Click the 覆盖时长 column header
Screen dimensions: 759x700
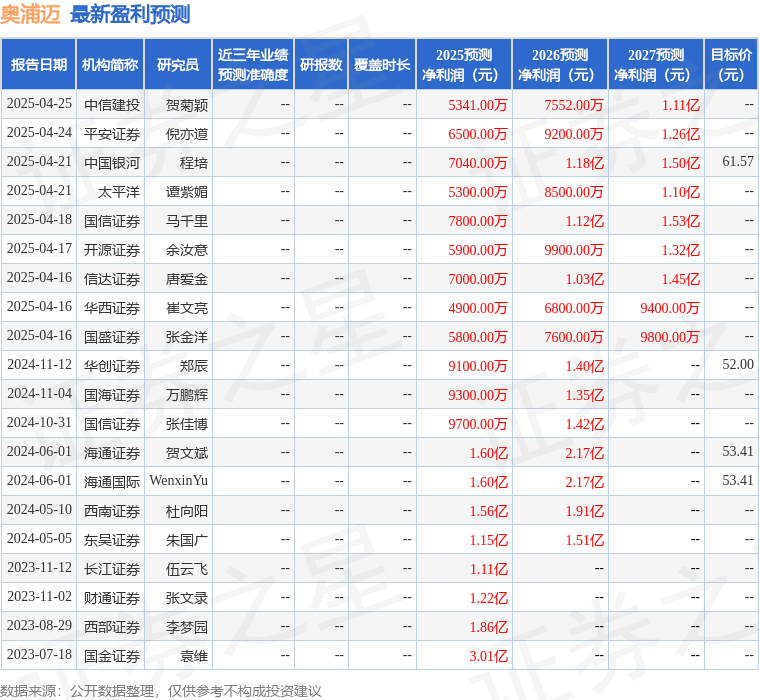point(382,64)
